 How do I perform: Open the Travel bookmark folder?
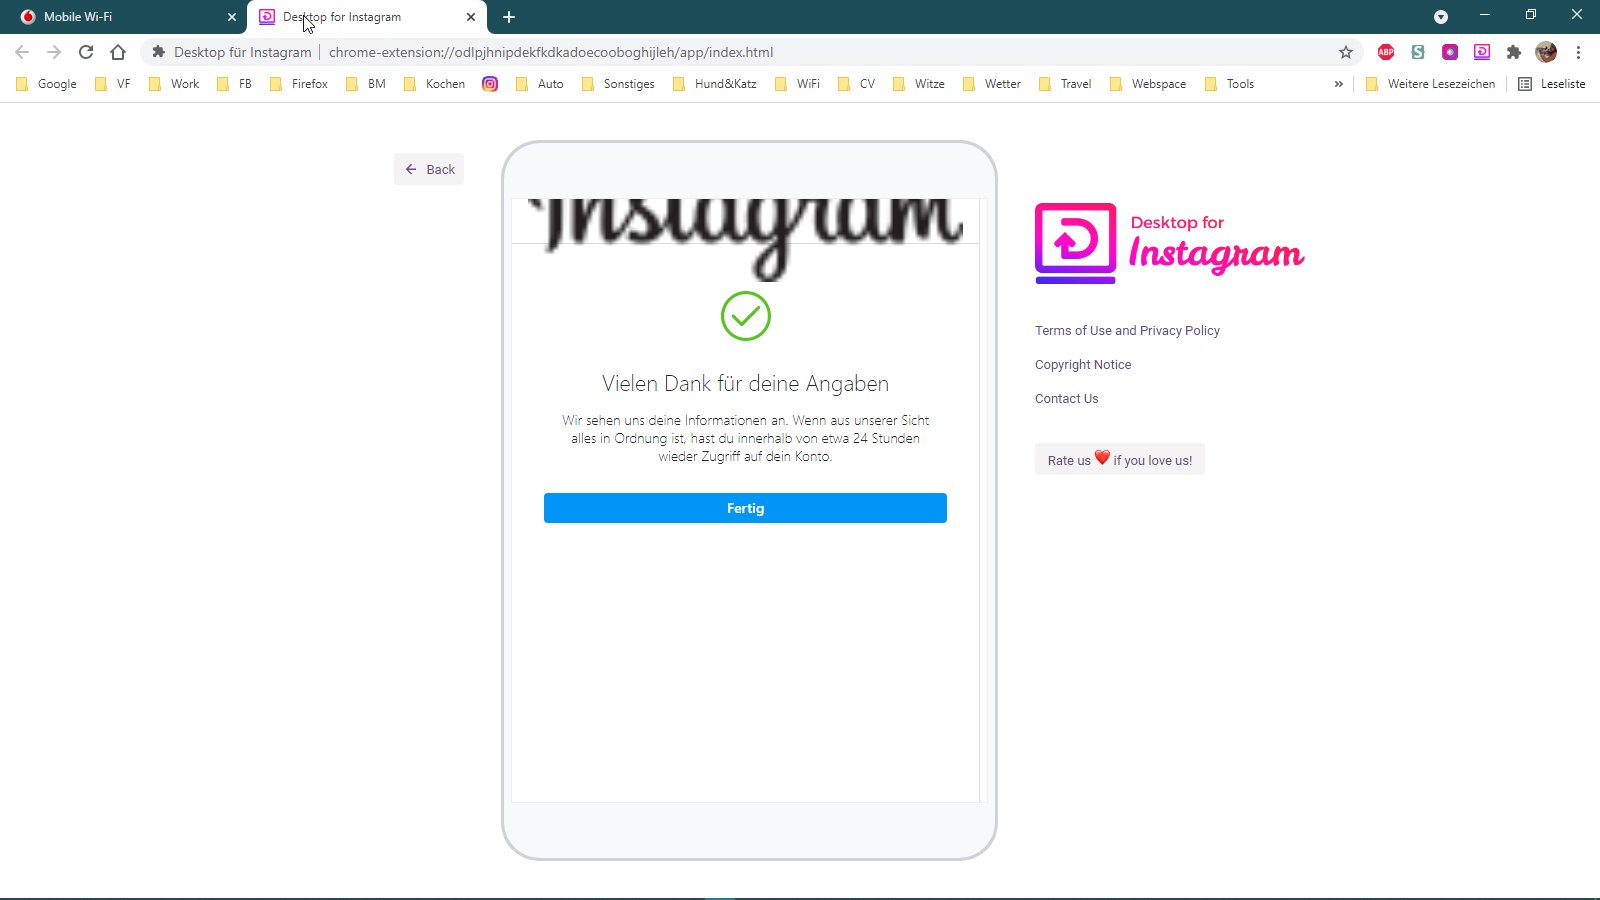[x=1066, y=84]
